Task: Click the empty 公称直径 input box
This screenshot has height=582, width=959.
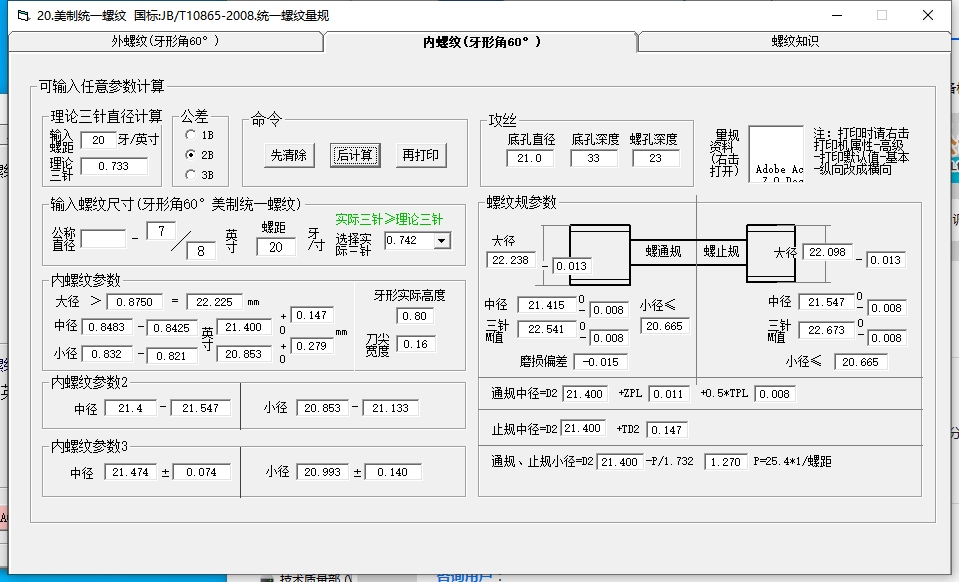Action: pos(103,239)
